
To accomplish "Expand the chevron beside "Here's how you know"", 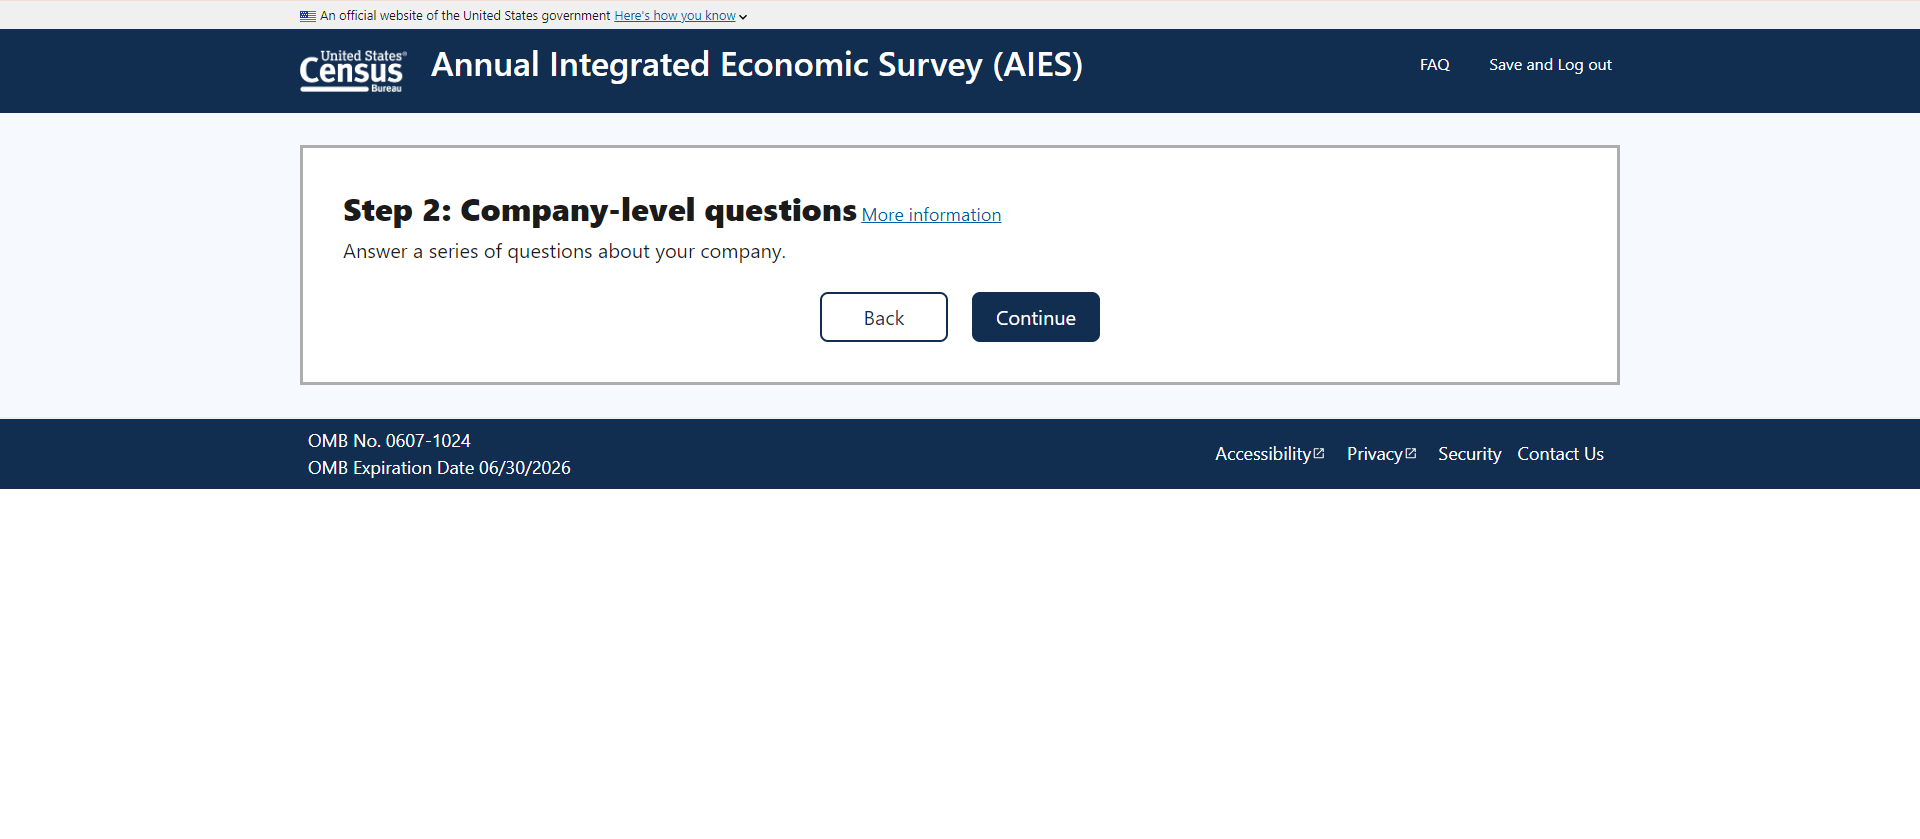I will (x=743, y=17).
